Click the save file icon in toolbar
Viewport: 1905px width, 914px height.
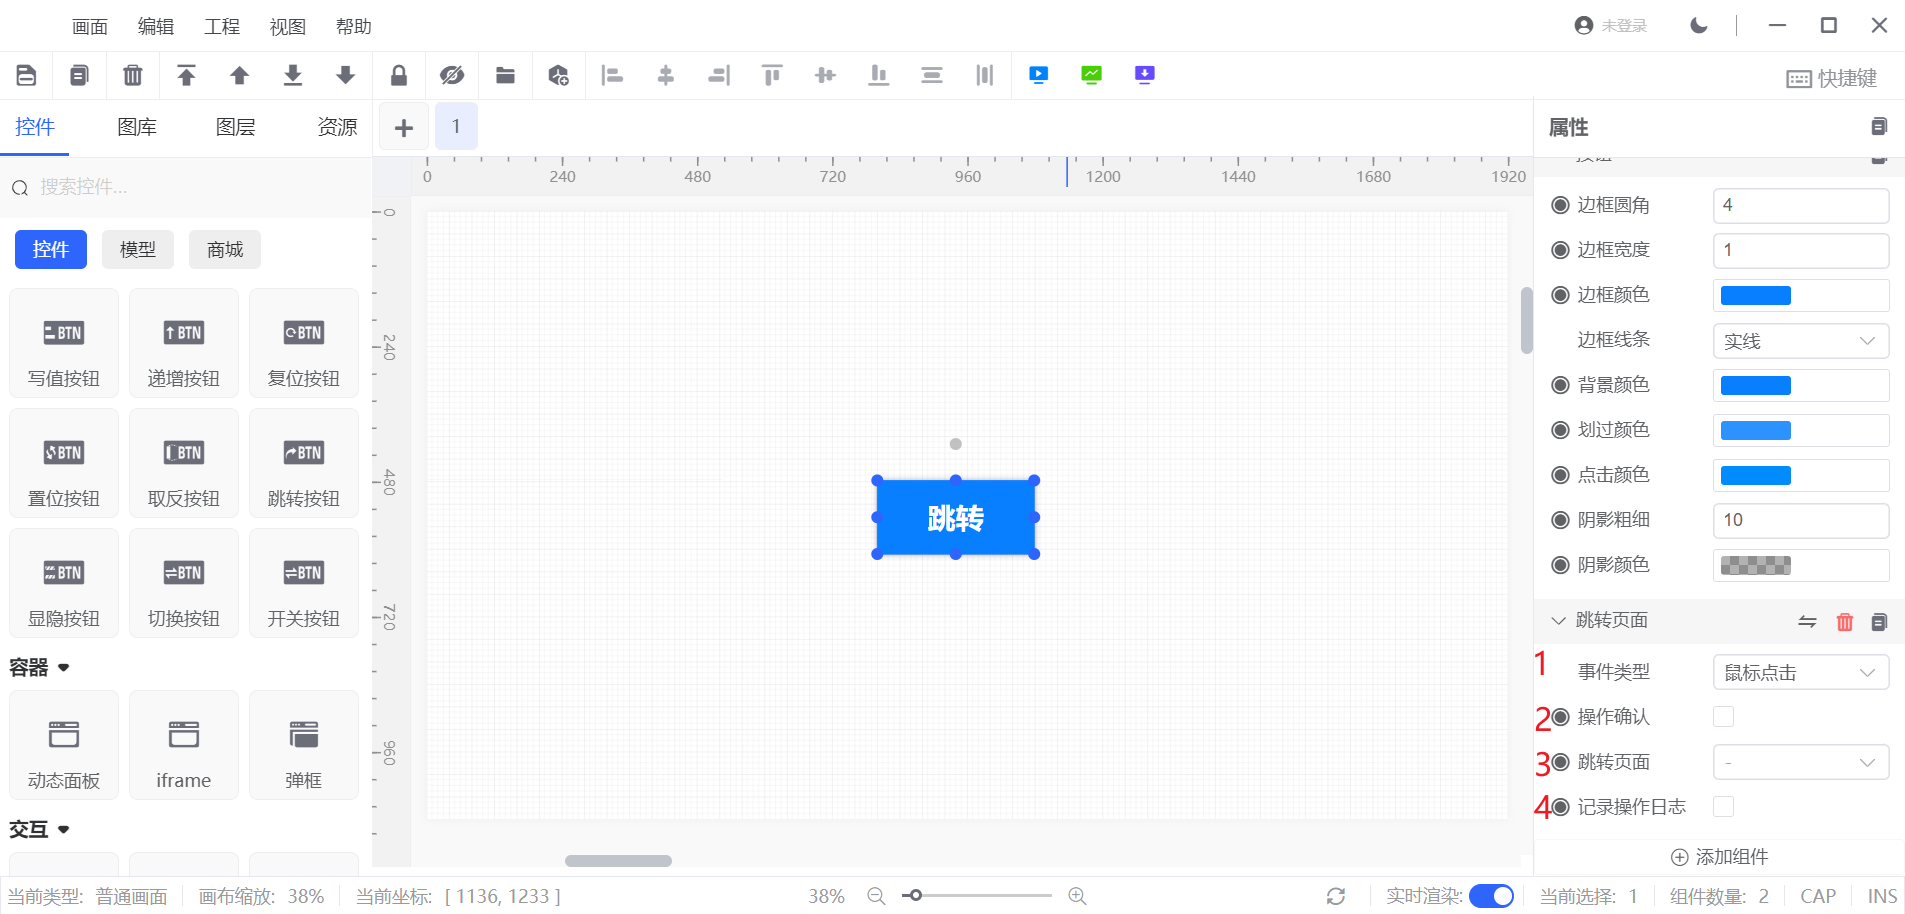pyautogui.click(x=27, y=75)
